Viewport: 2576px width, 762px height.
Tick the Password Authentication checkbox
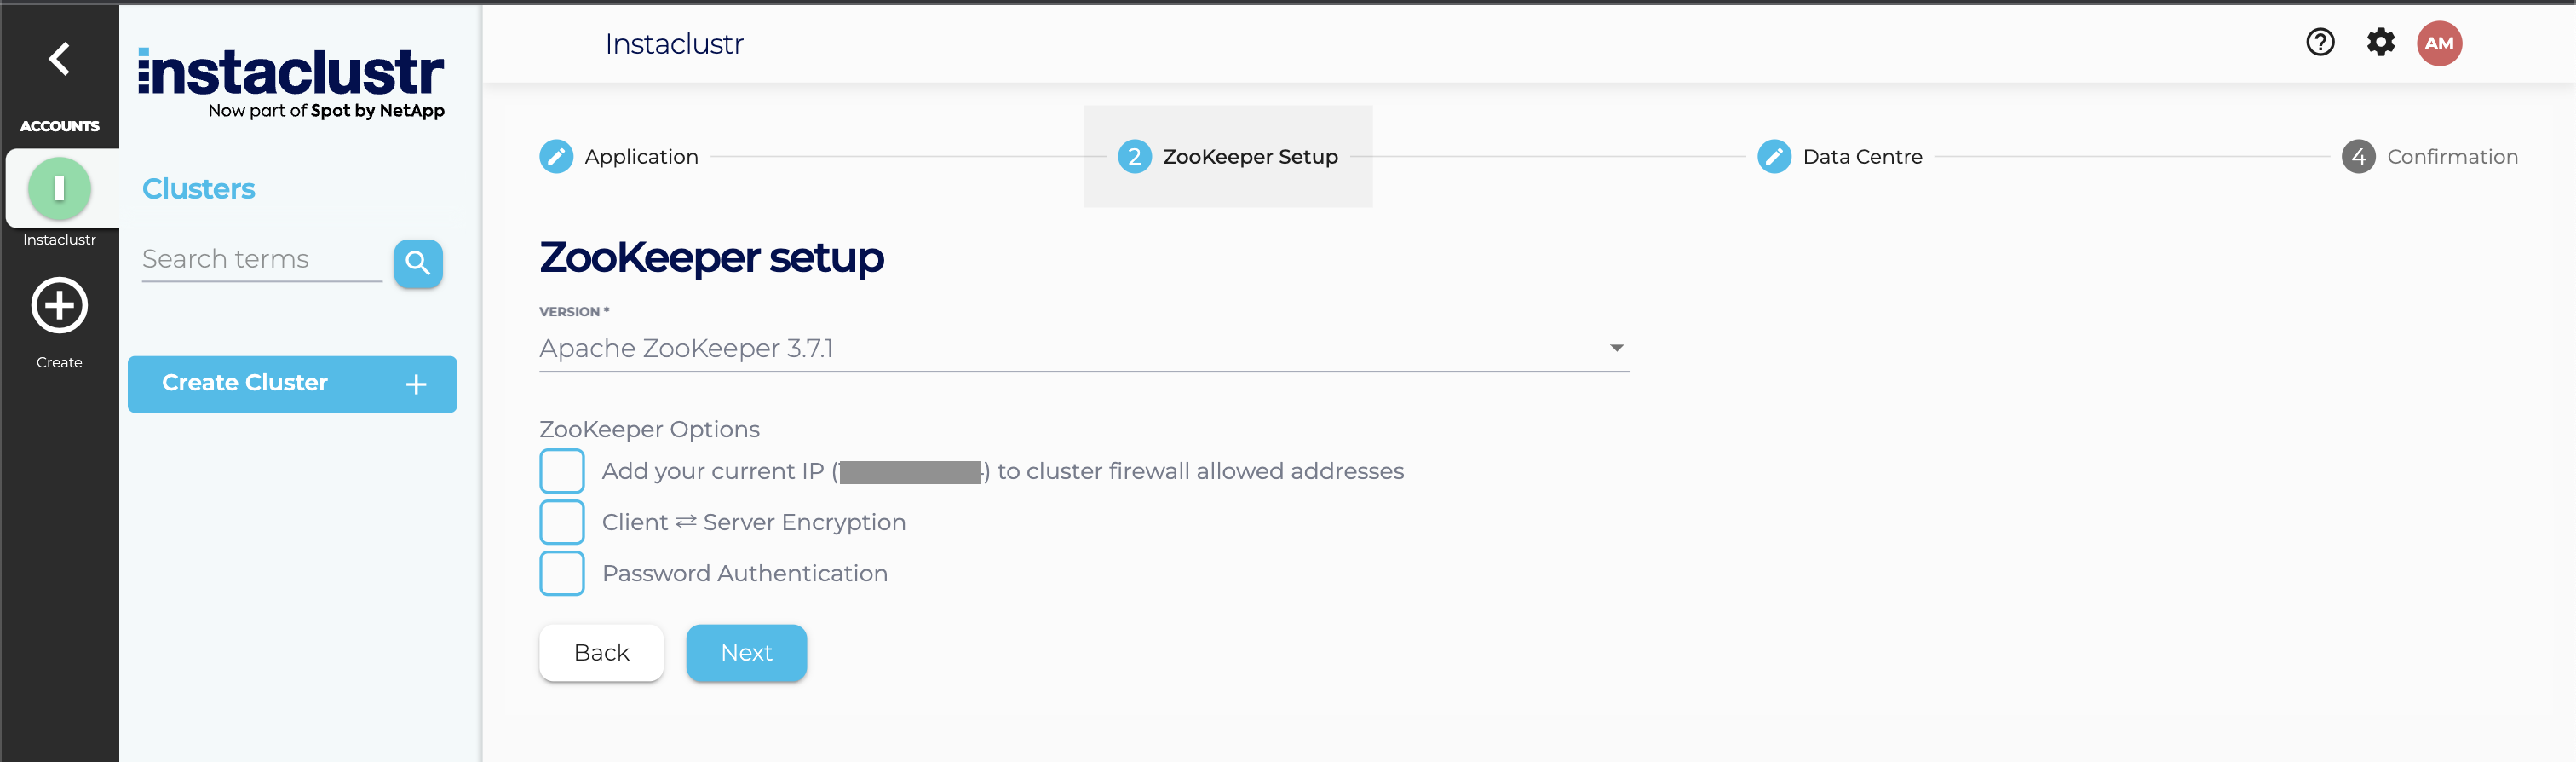tap(562, 573)
